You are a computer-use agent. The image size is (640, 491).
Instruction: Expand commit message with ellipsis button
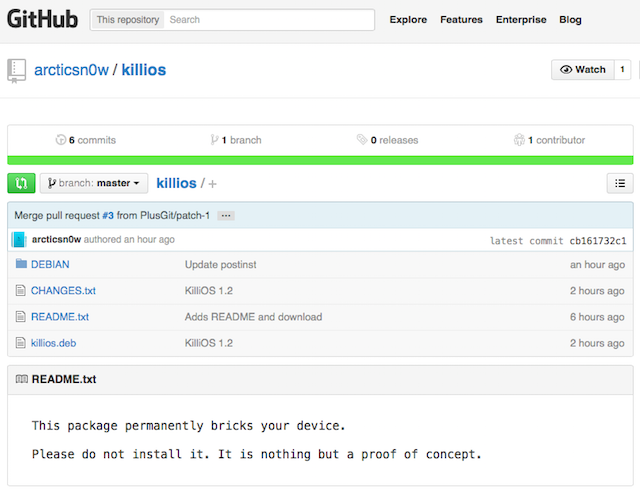tap(226, 216)
